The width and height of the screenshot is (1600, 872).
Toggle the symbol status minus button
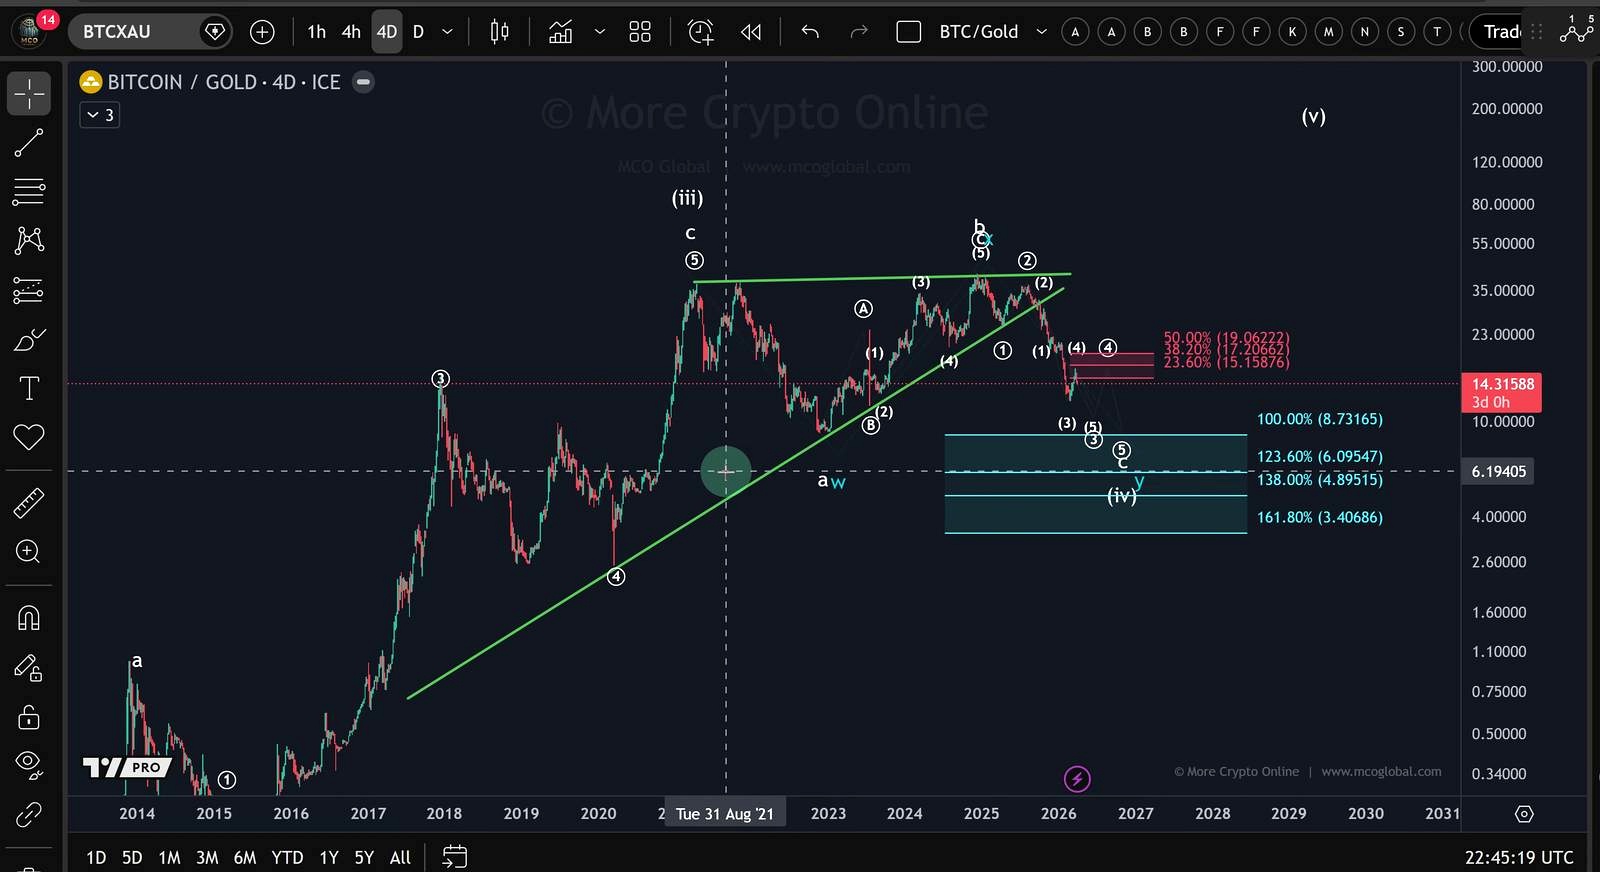(363, 82)
